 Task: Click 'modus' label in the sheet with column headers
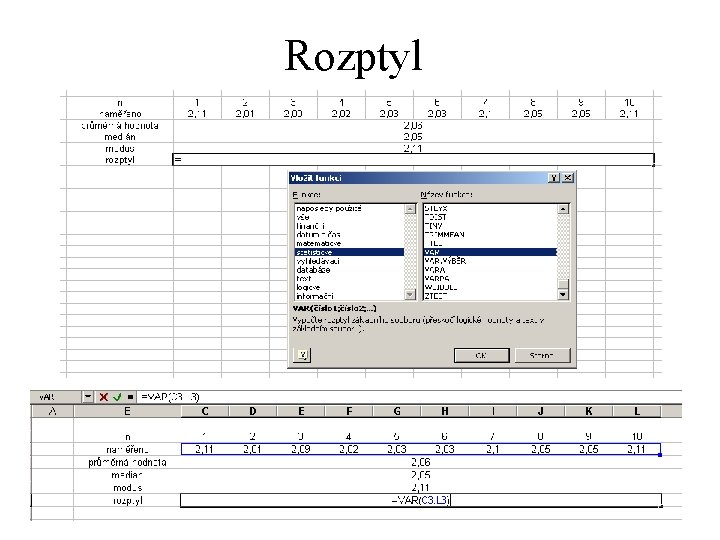click(127, 487)
